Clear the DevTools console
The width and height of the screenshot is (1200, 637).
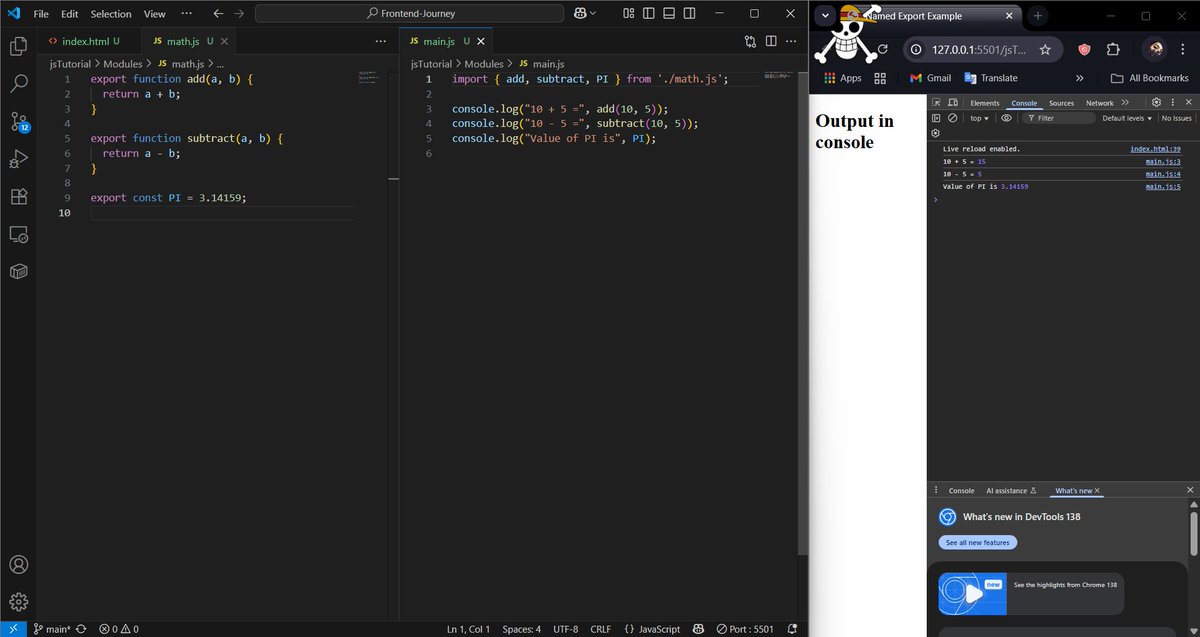point(953,118)
